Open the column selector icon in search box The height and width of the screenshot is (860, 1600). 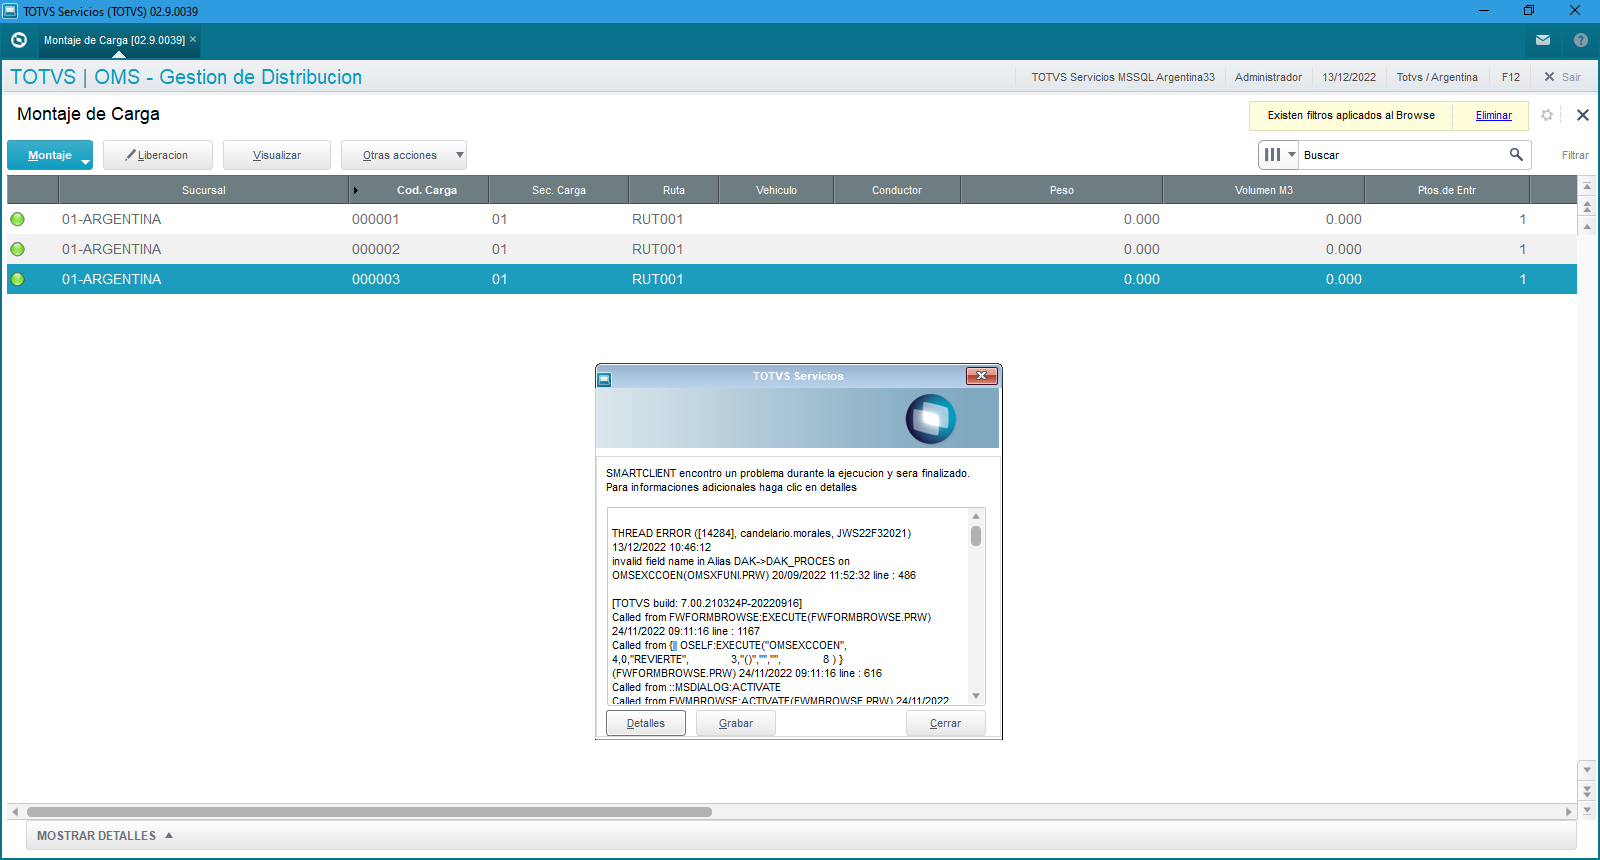point(1279,155)
